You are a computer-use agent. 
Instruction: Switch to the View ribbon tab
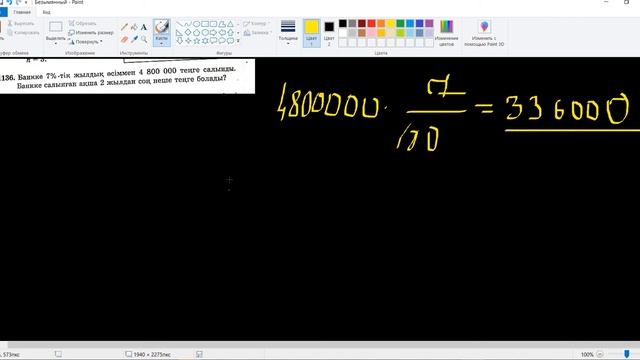coord(47,12)
